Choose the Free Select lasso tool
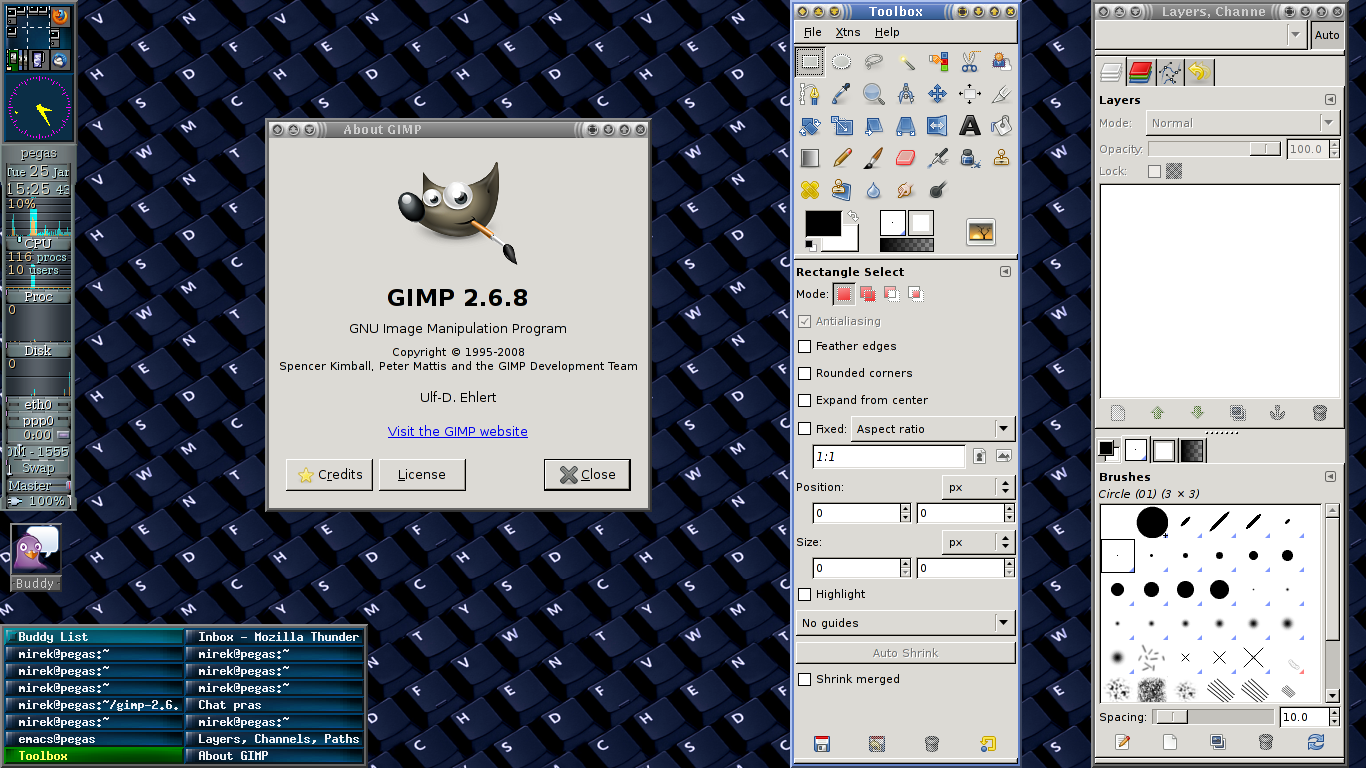 (x=874, y=62)
